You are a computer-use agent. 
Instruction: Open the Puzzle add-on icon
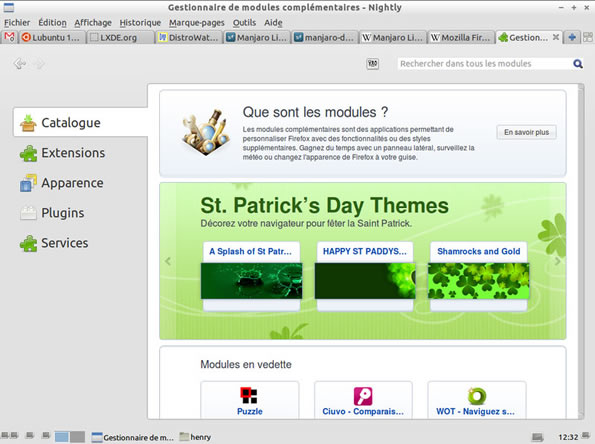pos(249,395)
